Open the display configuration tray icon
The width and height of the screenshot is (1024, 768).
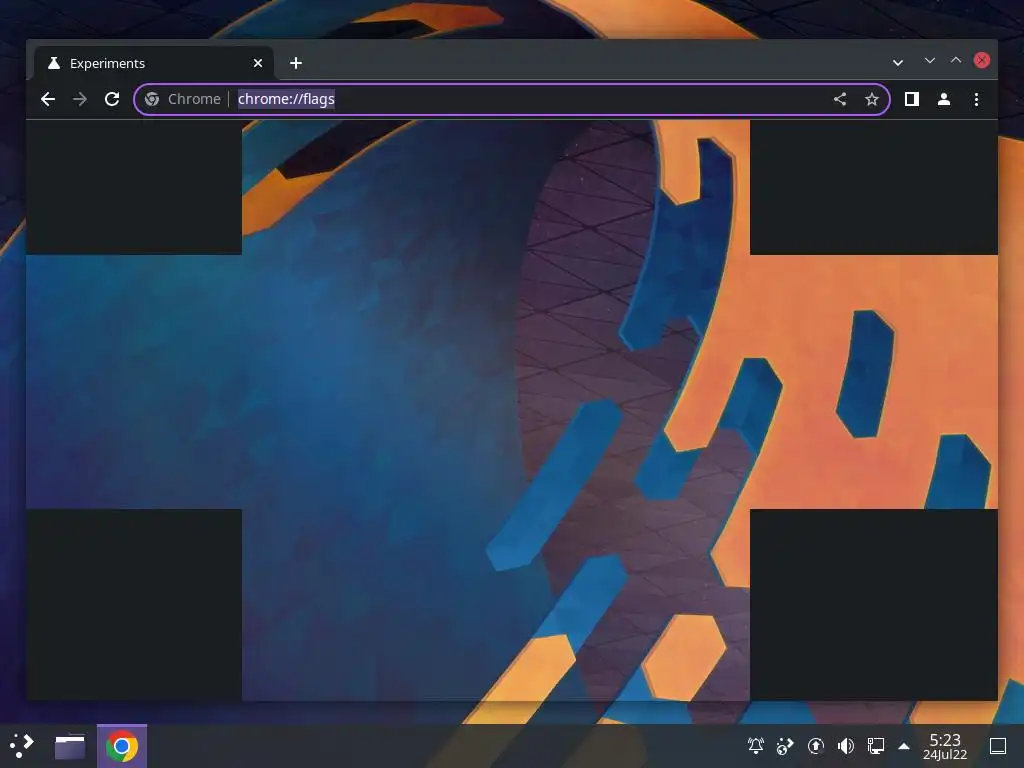pyautogui.click(x=876, y=746)
